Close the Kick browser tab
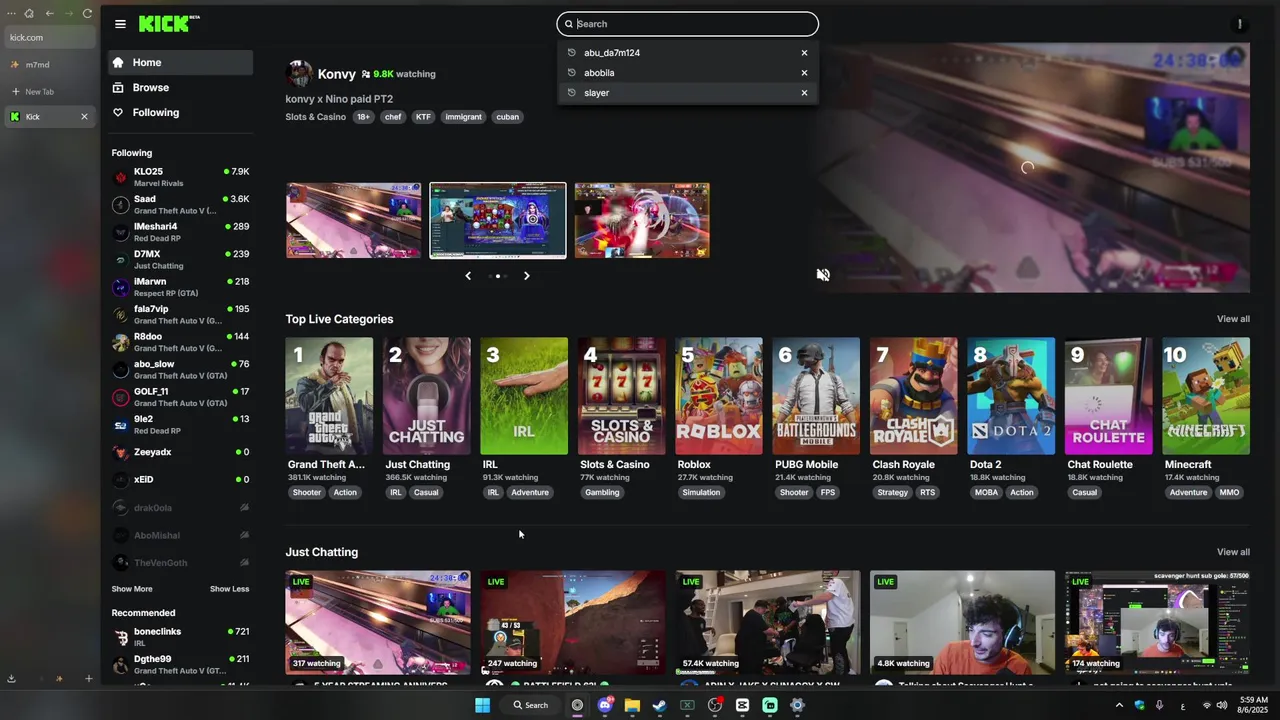This screenshot has width=1280, height=720. 84,117
